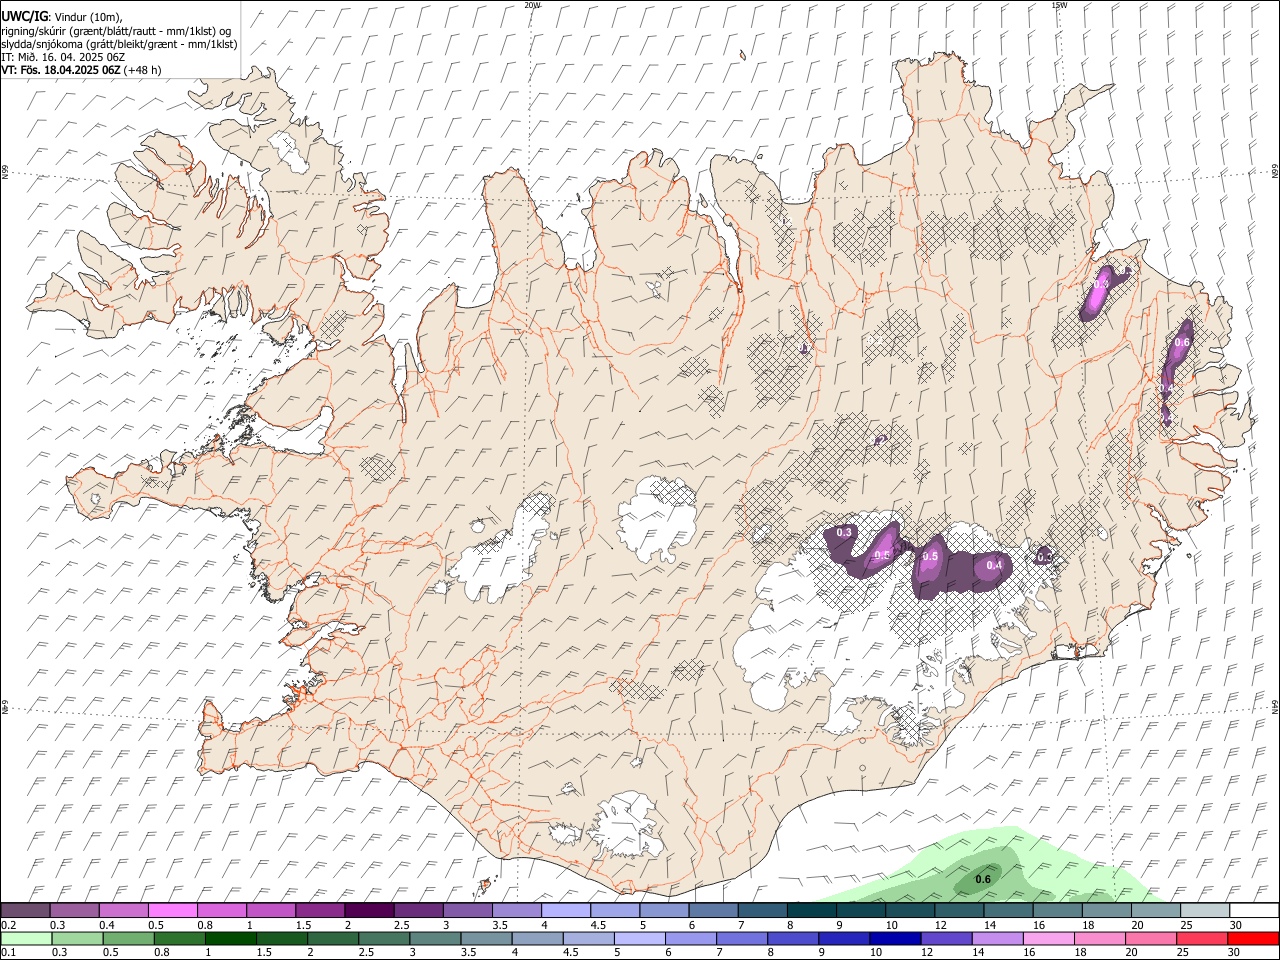Click the 0.6 value on eastern purple snow band
Screen dimensions: 1280x960
1182,342
